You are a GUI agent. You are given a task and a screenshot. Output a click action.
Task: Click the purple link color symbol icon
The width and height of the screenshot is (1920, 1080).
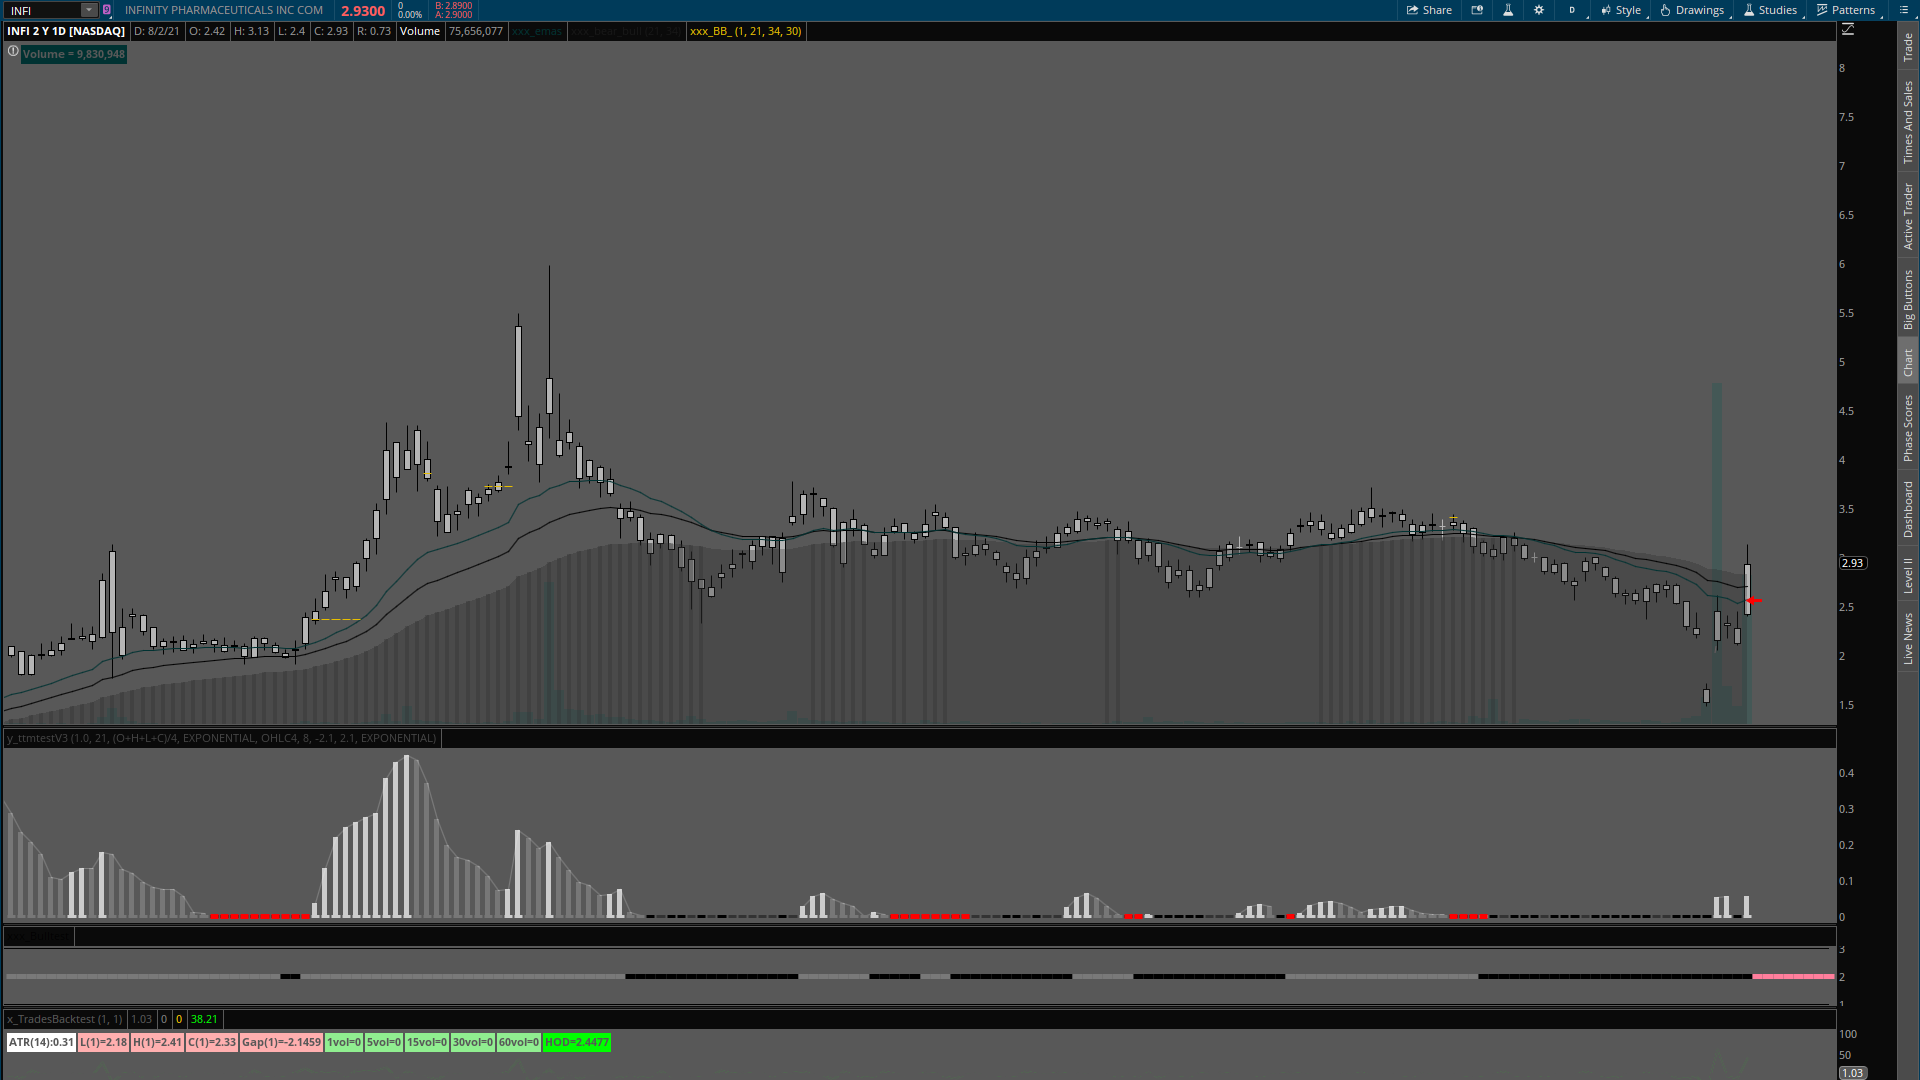pyautogui.click(x=107, y=10)
